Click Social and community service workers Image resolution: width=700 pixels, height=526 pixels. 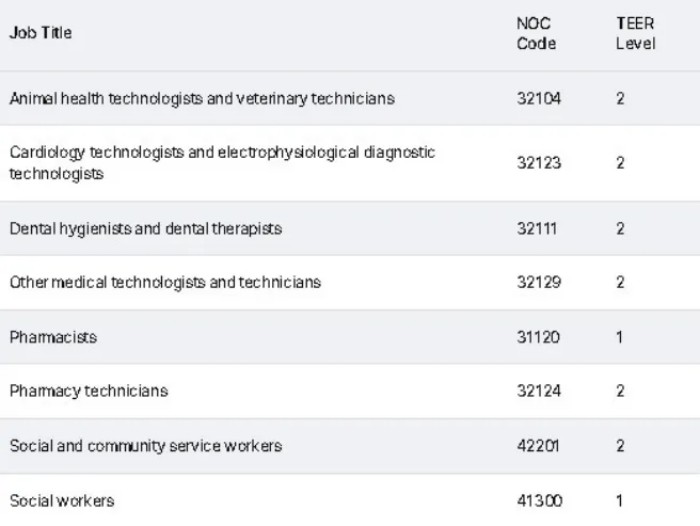point(146,445)
